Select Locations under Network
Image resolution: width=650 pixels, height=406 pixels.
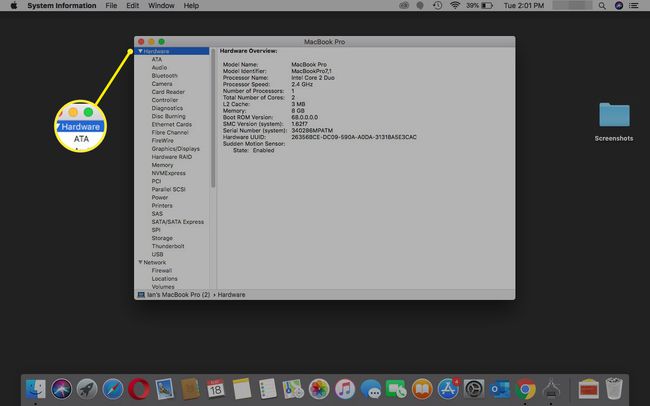tap(164, 279)
